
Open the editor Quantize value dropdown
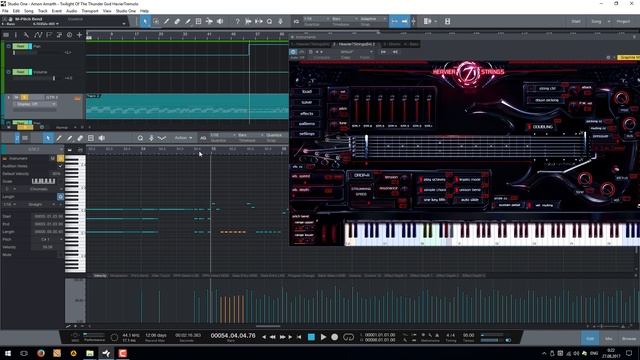coord(223,135)
